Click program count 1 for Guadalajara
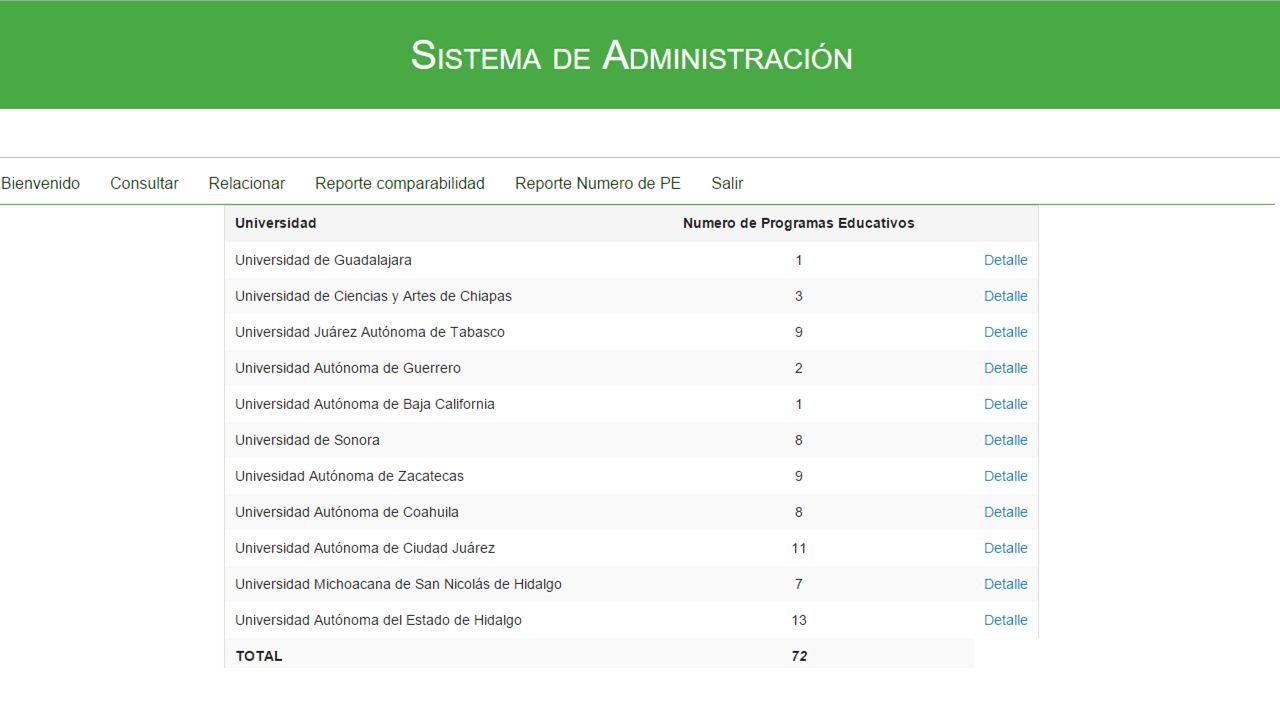1280x720 pixels. coord(799,260)
